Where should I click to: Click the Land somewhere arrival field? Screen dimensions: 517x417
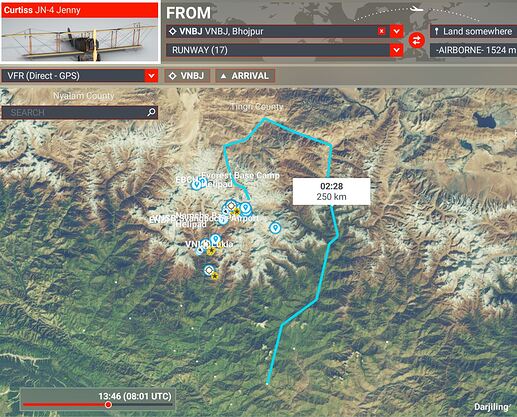(473, 31)
